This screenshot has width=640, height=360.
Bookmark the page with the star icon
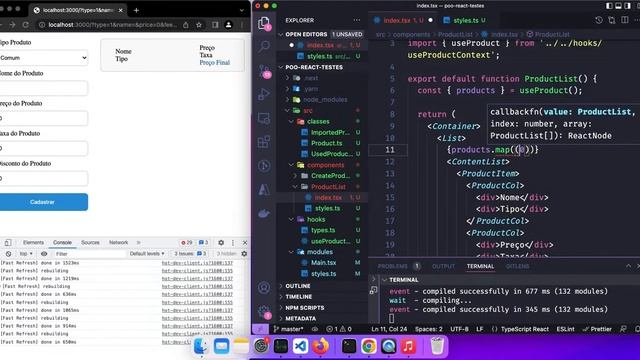tap(199, 25)
